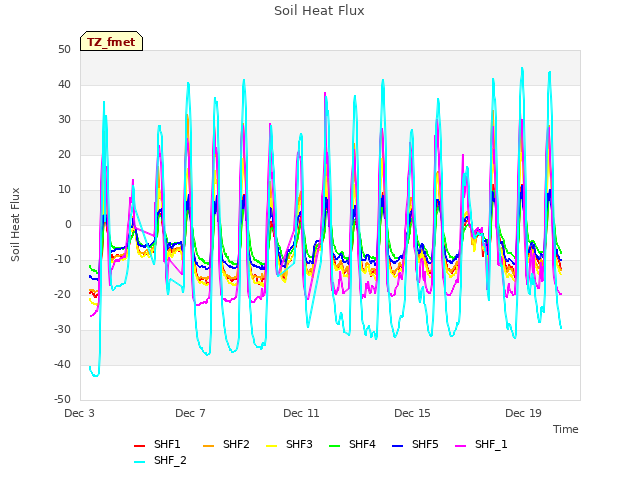This screenshot has width=640, height=480.
Task: Toggle the SHF2 series legend label
Action: point(236,444)
